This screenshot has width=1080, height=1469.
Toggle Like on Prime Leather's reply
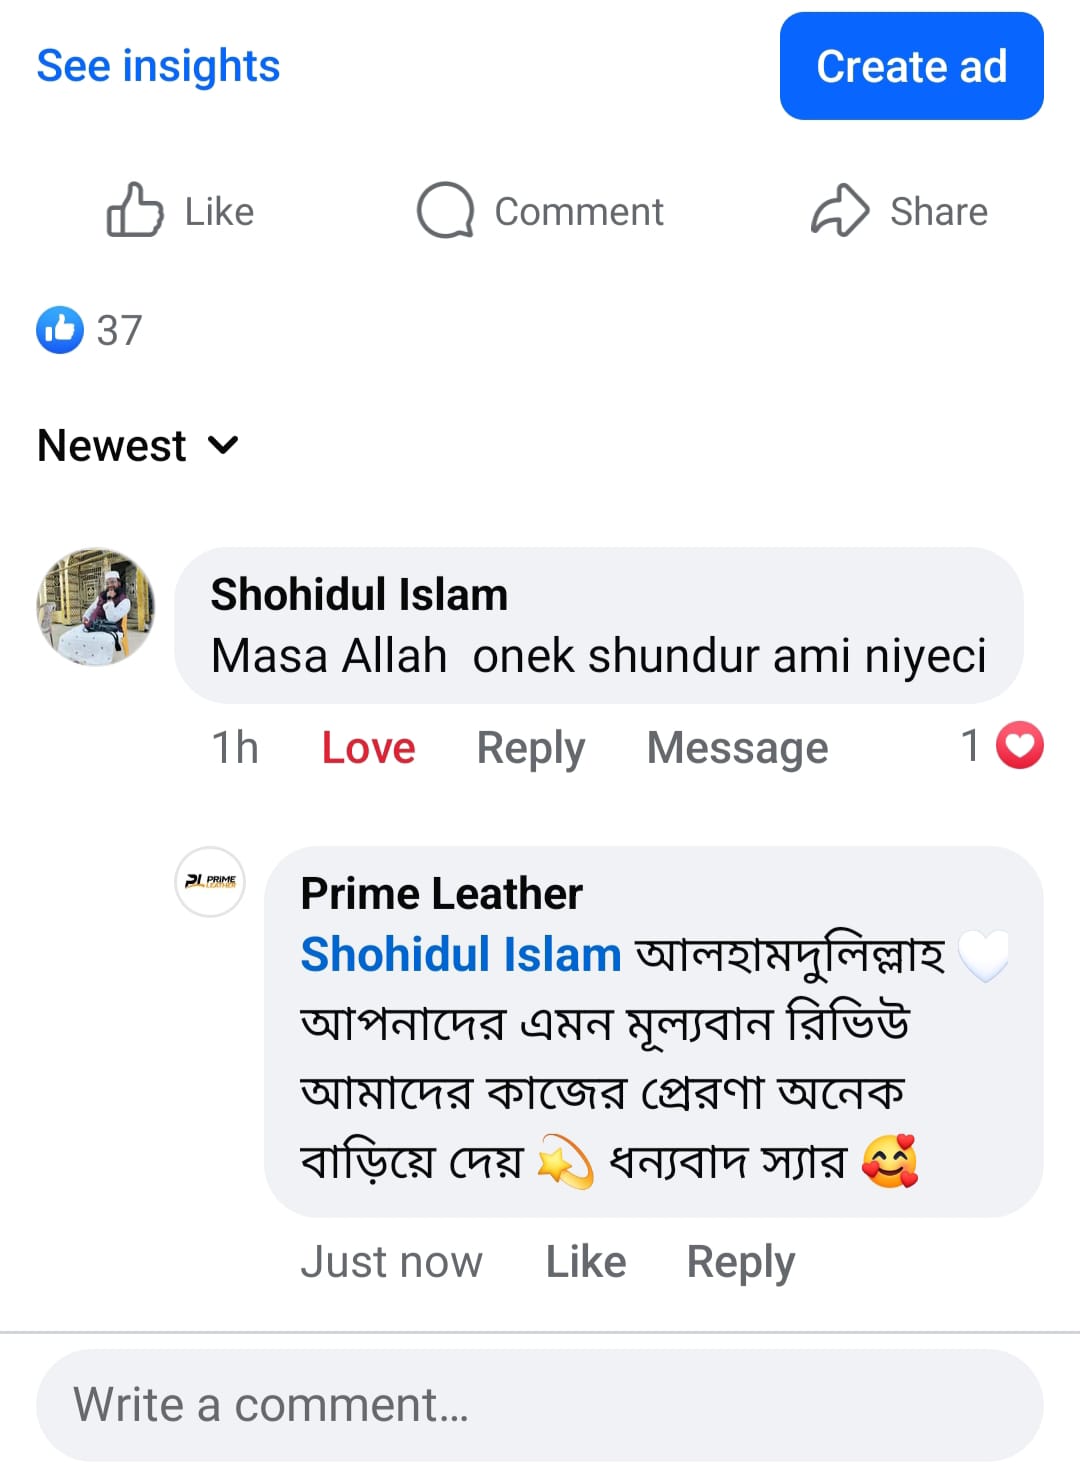pyautogui.click(x=586, y=1262)
